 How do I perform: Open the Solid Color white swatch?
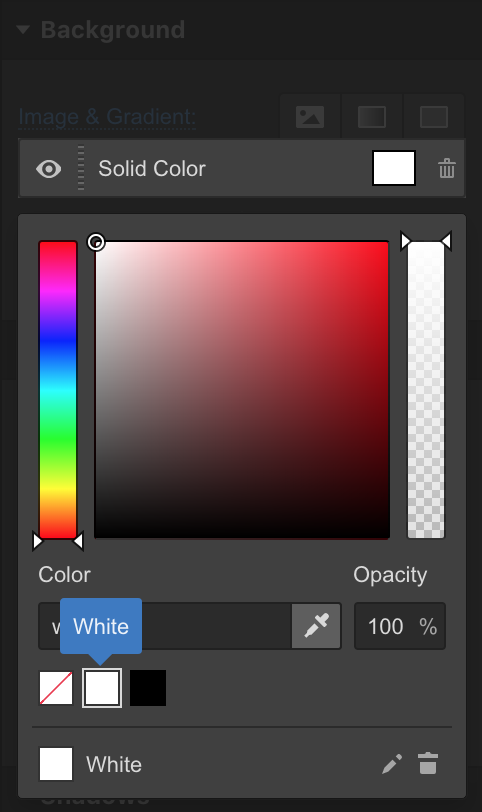click(x=394, y=168)
